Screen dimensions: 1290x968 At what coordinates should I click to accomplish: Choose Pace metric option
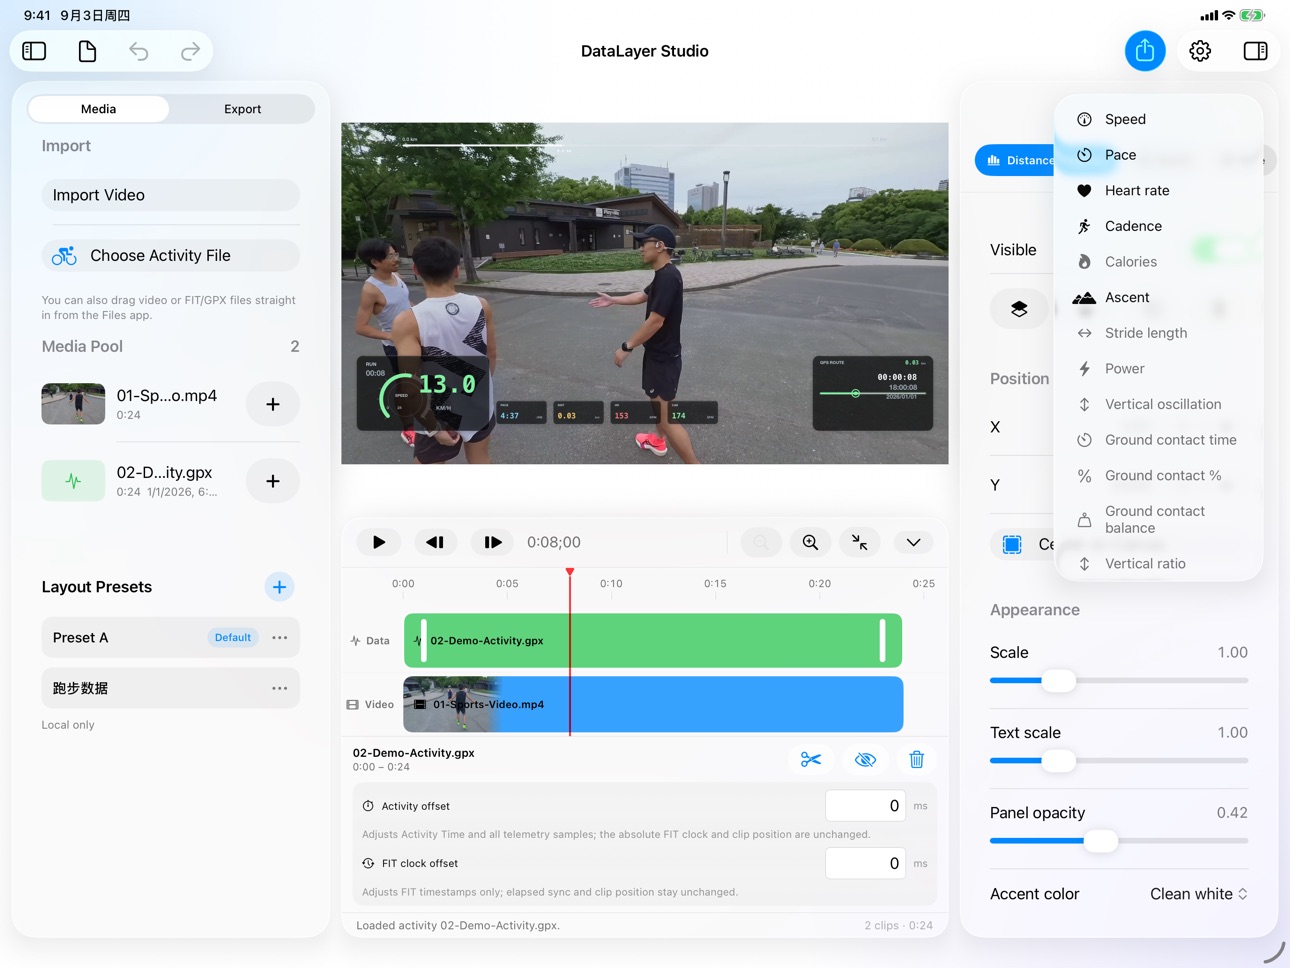[1158, 155]
